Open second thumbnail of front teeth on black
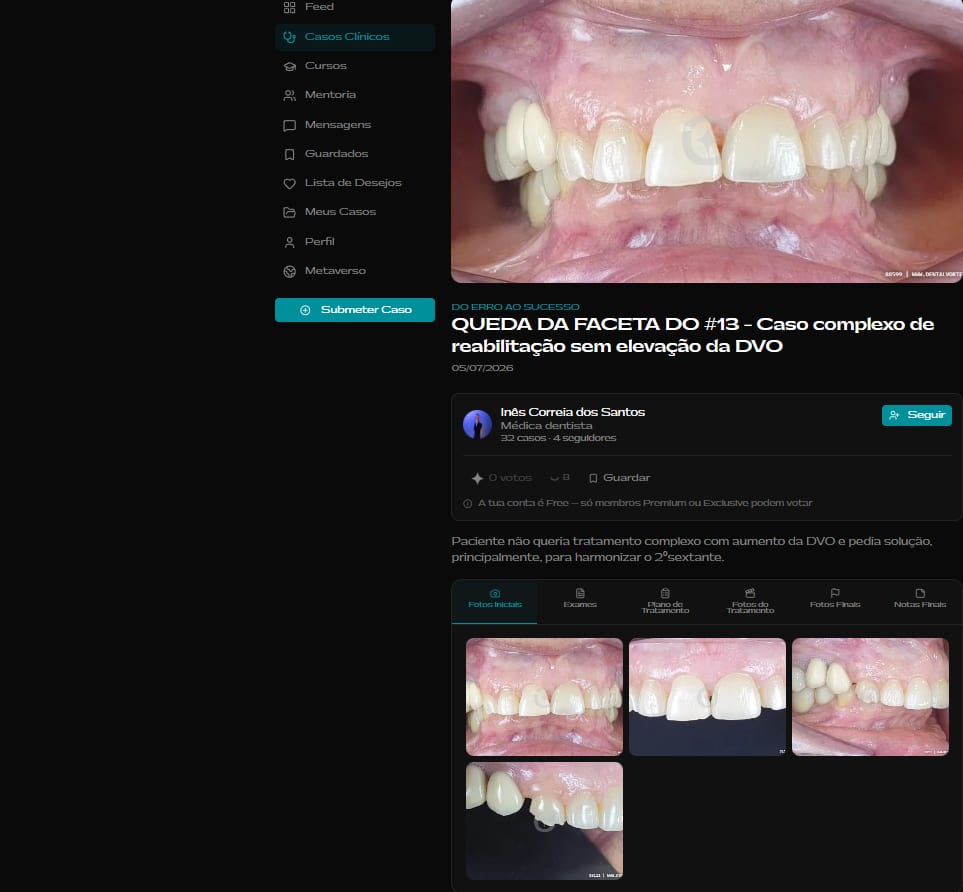 point(708,697)
